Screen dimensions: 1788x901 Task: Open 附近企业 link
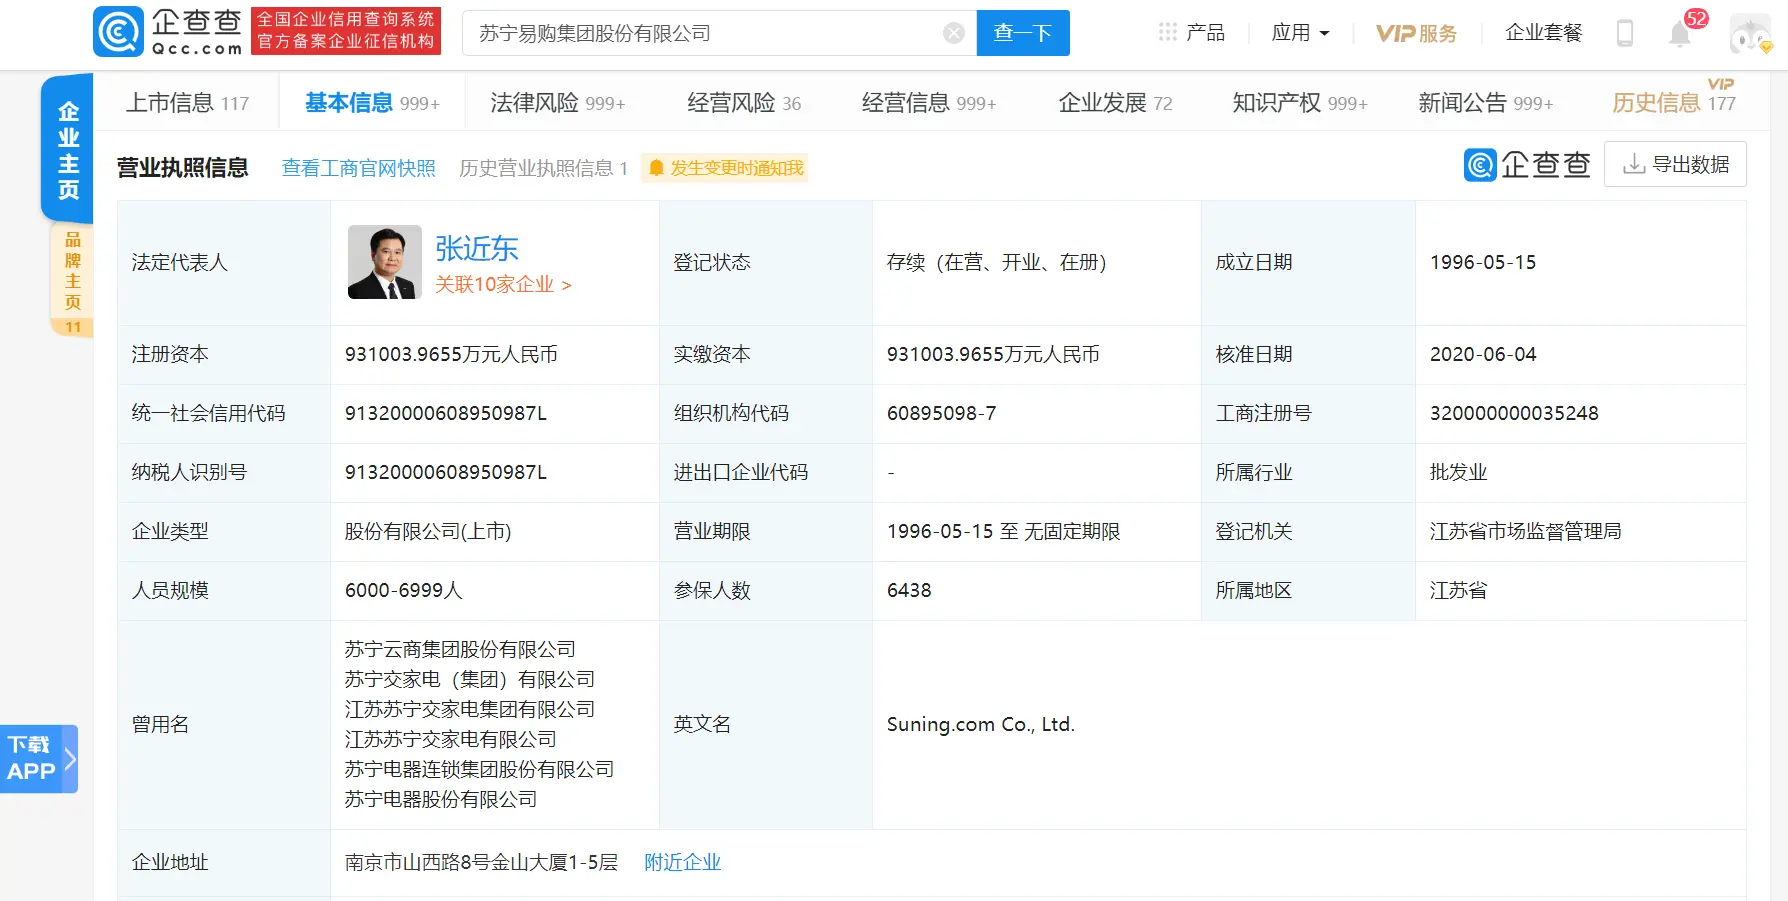(682, 862)
